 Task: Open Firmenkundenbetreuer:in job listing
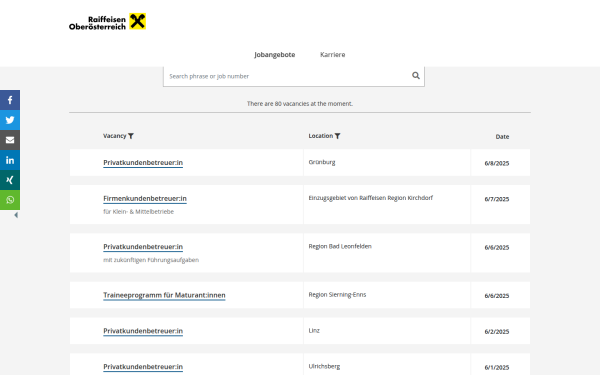[145, 199]
